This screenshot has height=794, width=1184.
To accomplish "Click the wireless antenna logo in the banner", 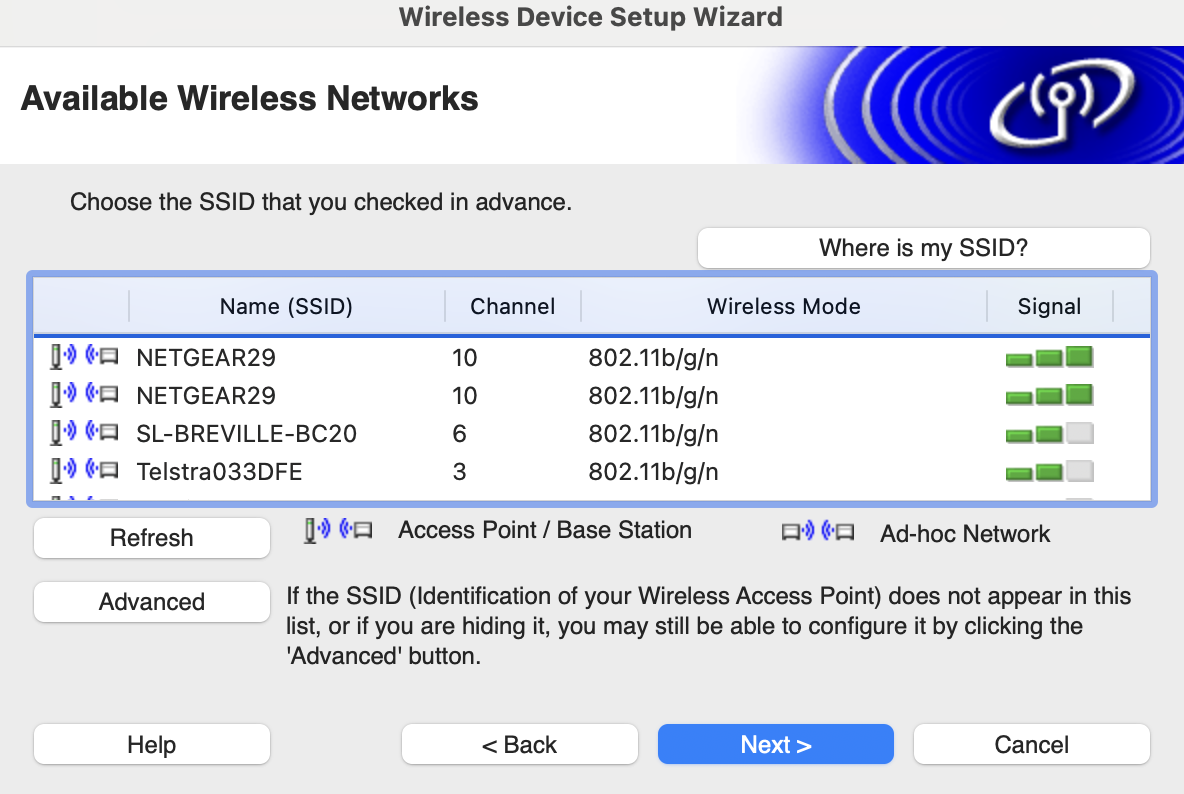I will [1060, 105].
